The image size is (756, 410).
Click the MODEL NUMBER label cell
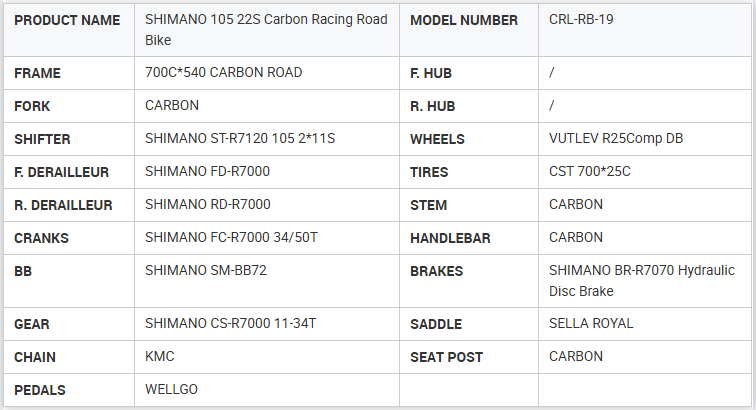(x=464, y=20)
